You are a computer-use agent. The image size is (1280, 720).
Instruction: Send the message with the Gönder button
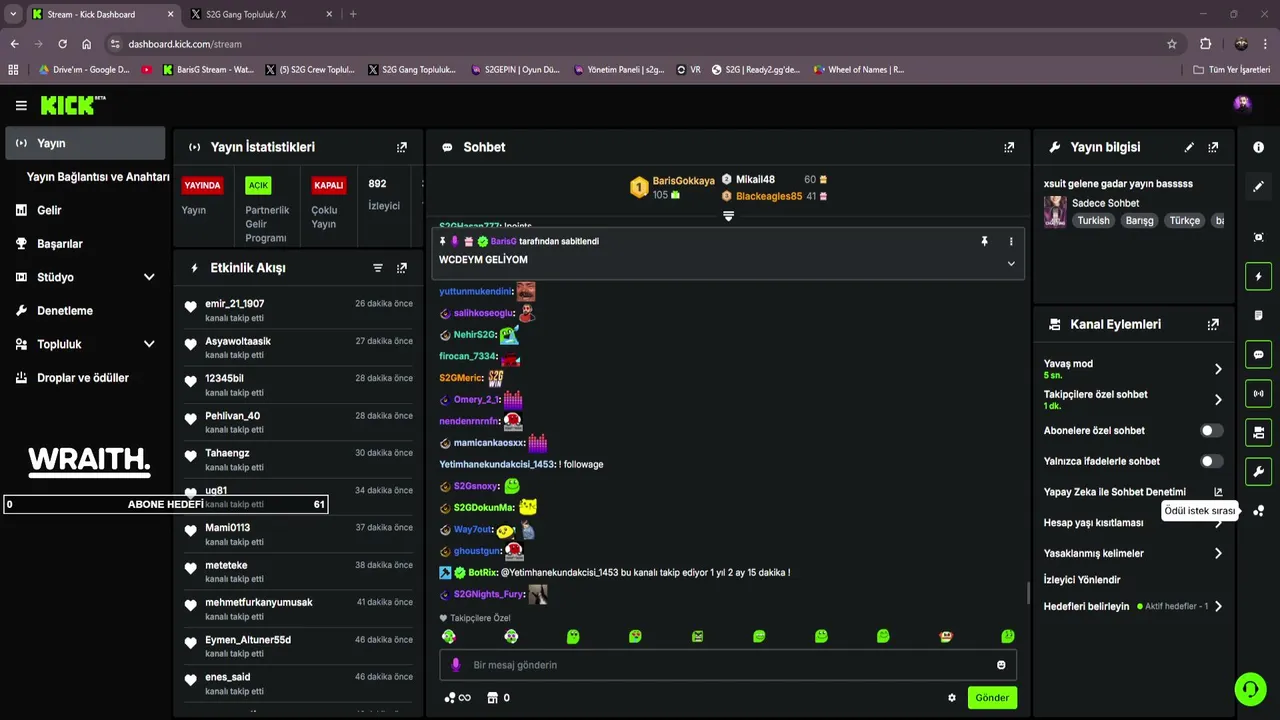pyautogui.click(x=992, y=698)
